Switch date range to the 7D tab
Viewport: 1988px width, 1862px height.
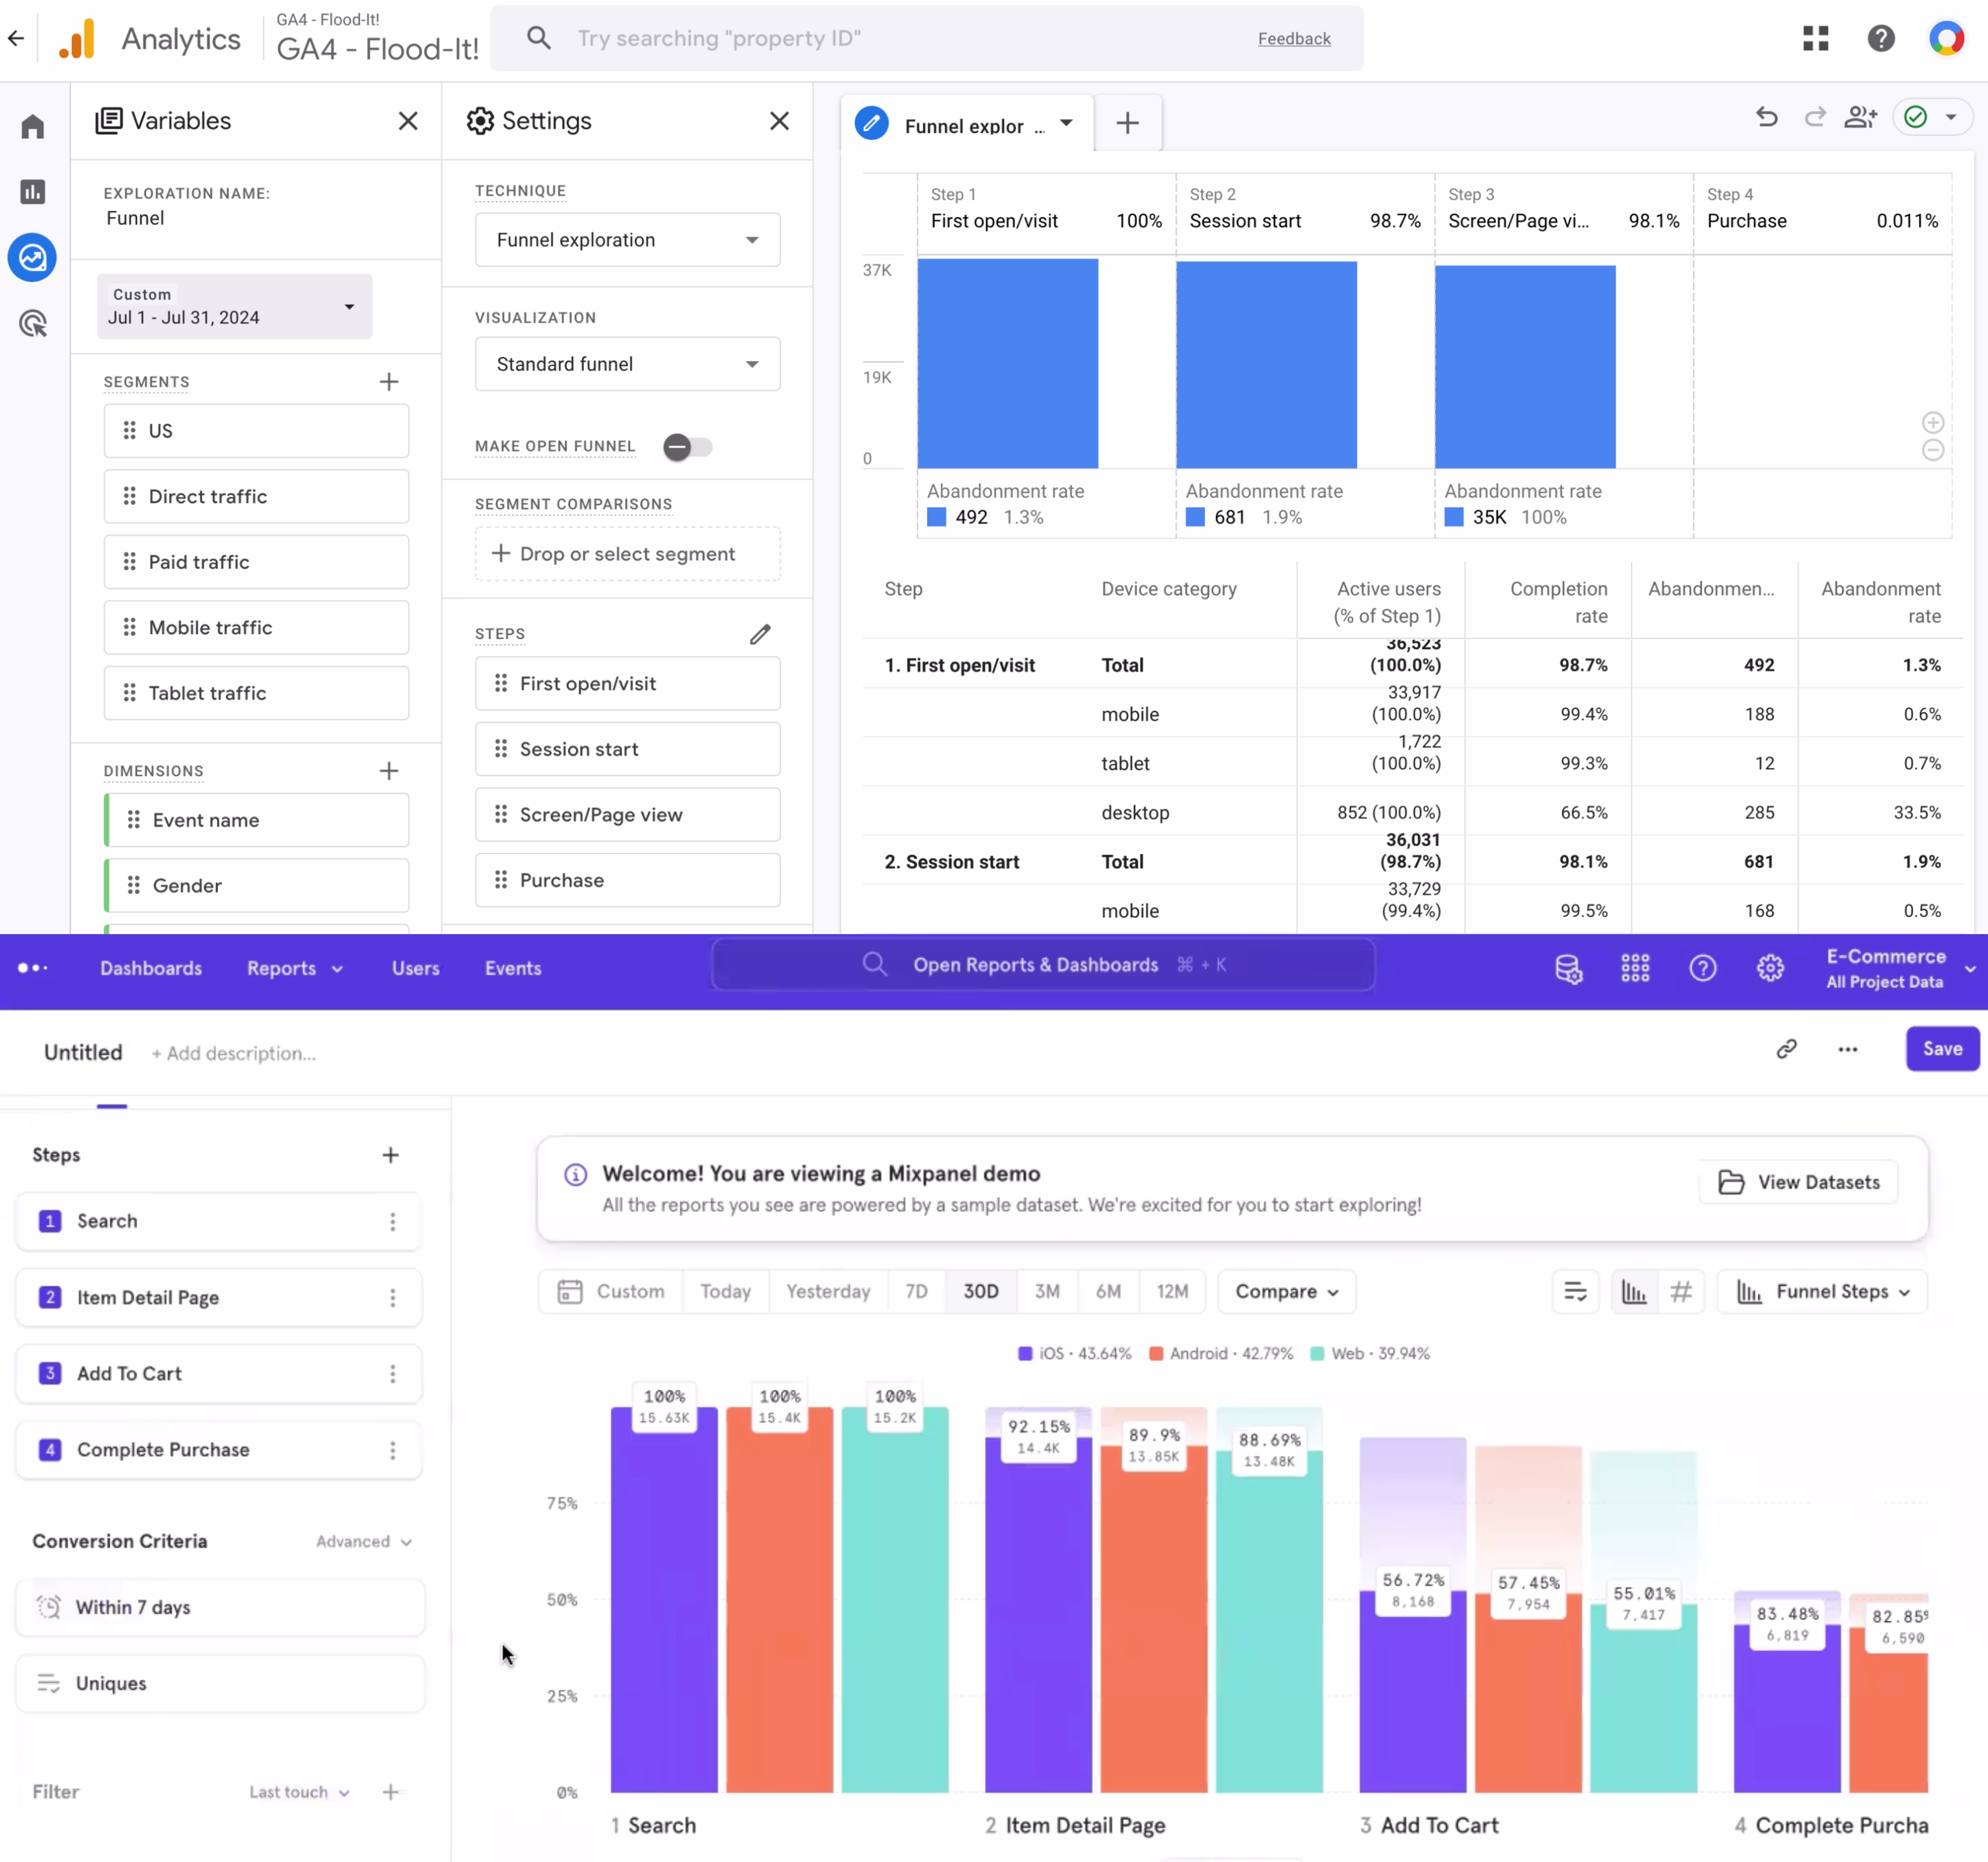point(915,1291)
